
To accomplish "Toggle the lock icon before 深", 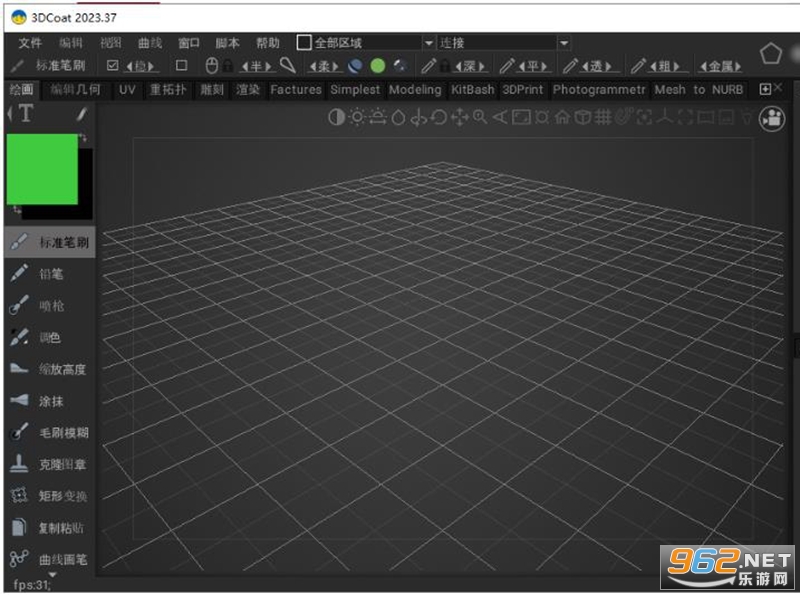I will 445,66.
